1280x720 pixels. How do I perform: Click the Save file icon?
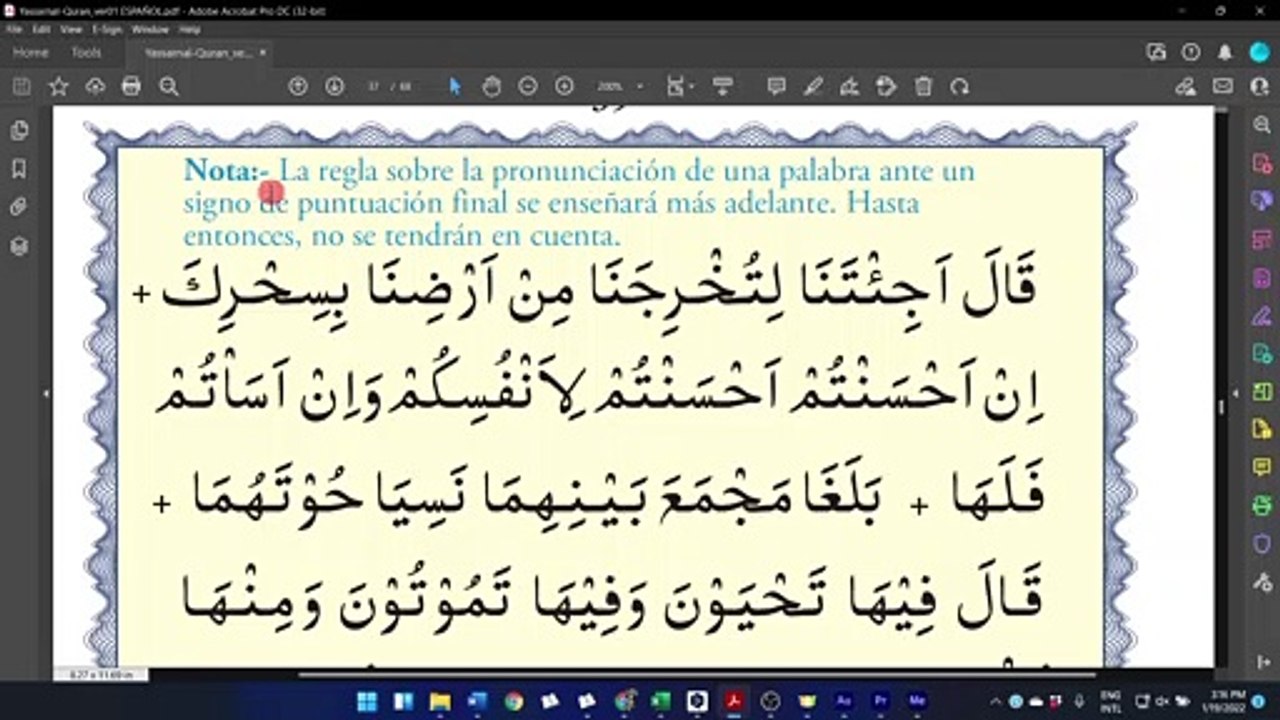coord(21,87)
